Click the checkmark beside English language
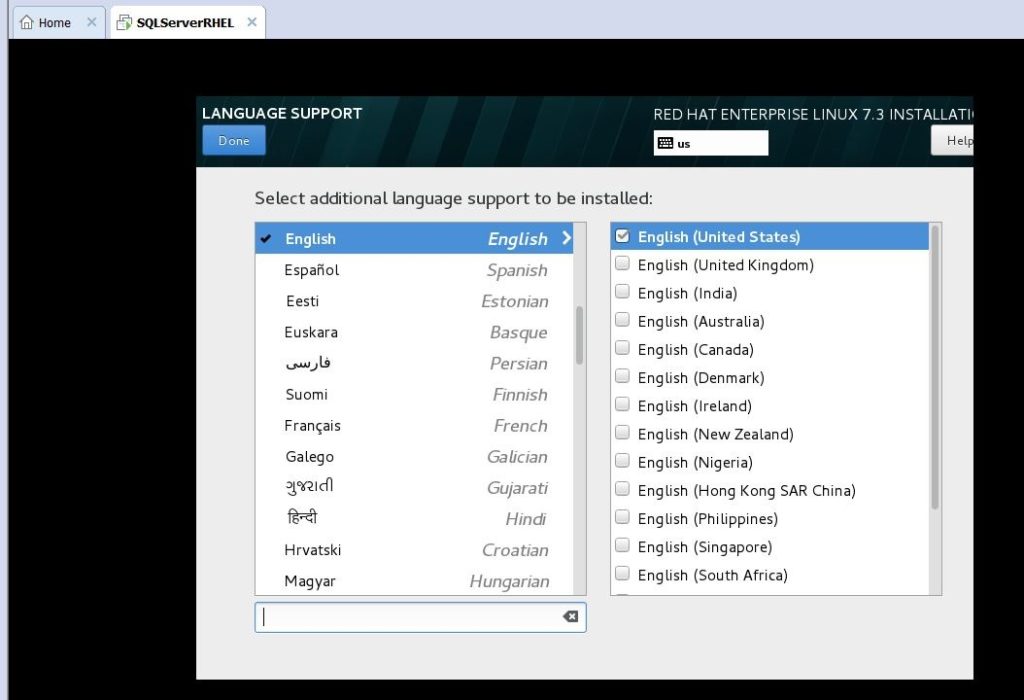This screenshot has width=1024, height=700. point(266,238)
